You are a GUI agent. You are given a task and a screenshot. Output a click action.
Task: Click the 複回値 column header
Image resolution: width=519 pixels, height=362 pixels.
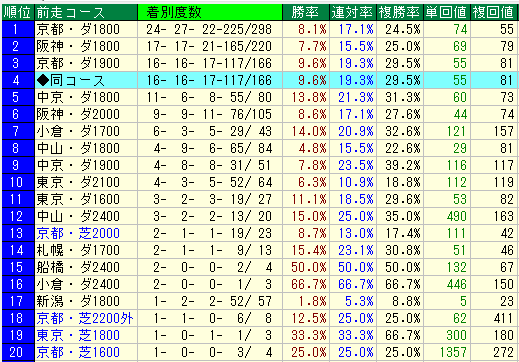pos(494,12)
